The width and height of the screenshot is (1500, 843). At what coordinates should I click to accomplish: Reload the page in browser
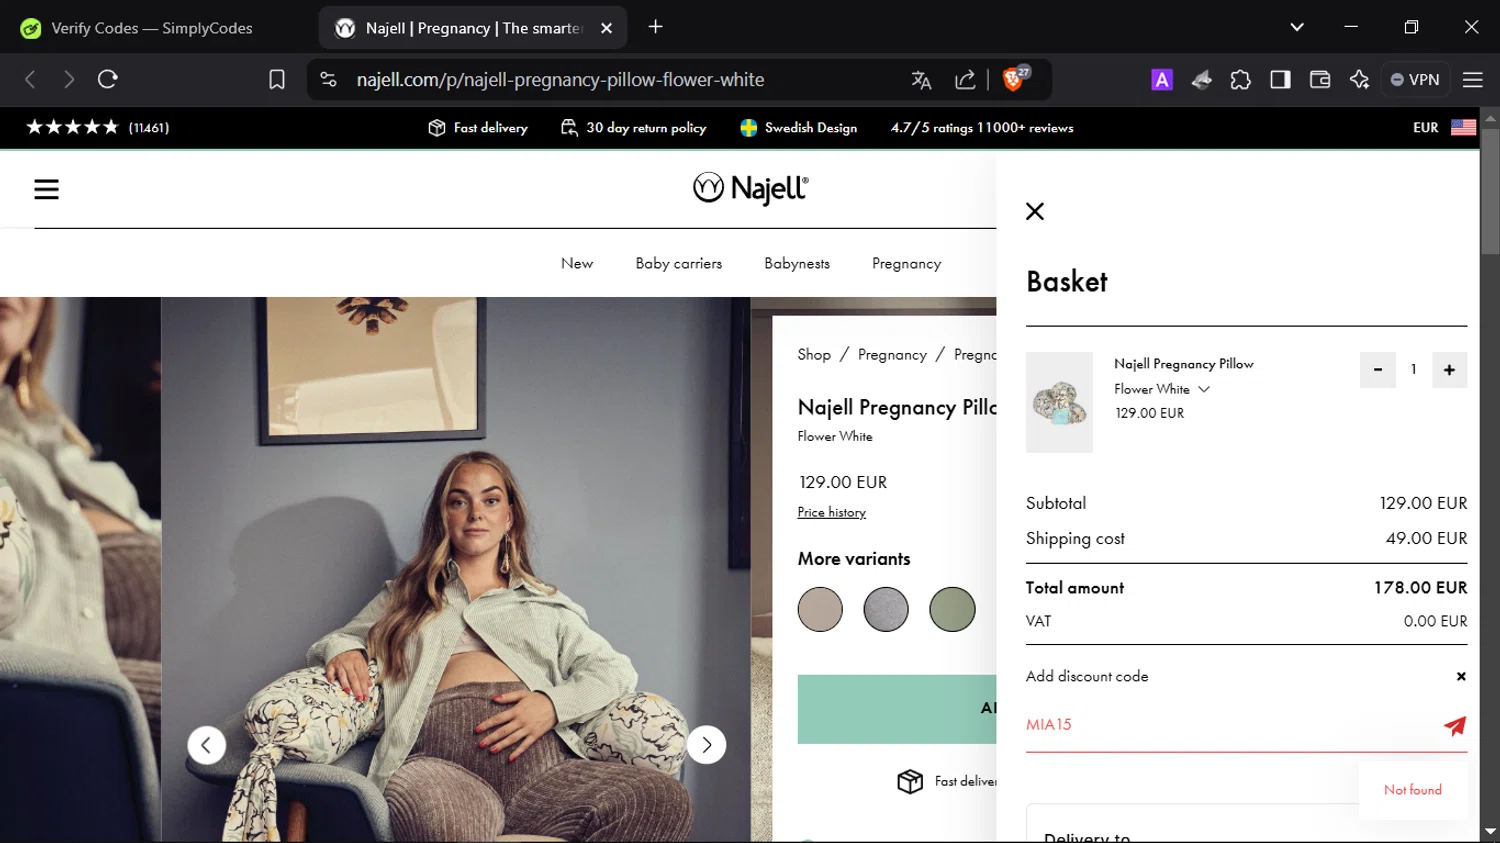[x=108, y=79]
